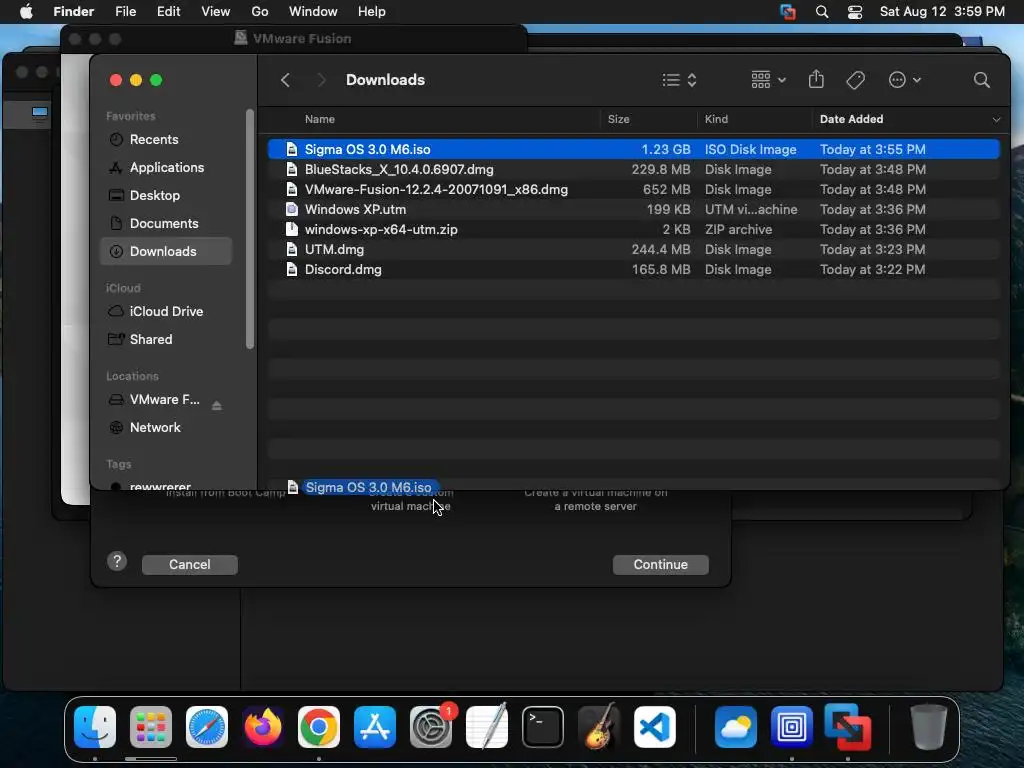Viewport: 1024px width, 768px height.
Task: Select VMware-Fusion-12.2.4 dmg file
Action: pos(633,189)
